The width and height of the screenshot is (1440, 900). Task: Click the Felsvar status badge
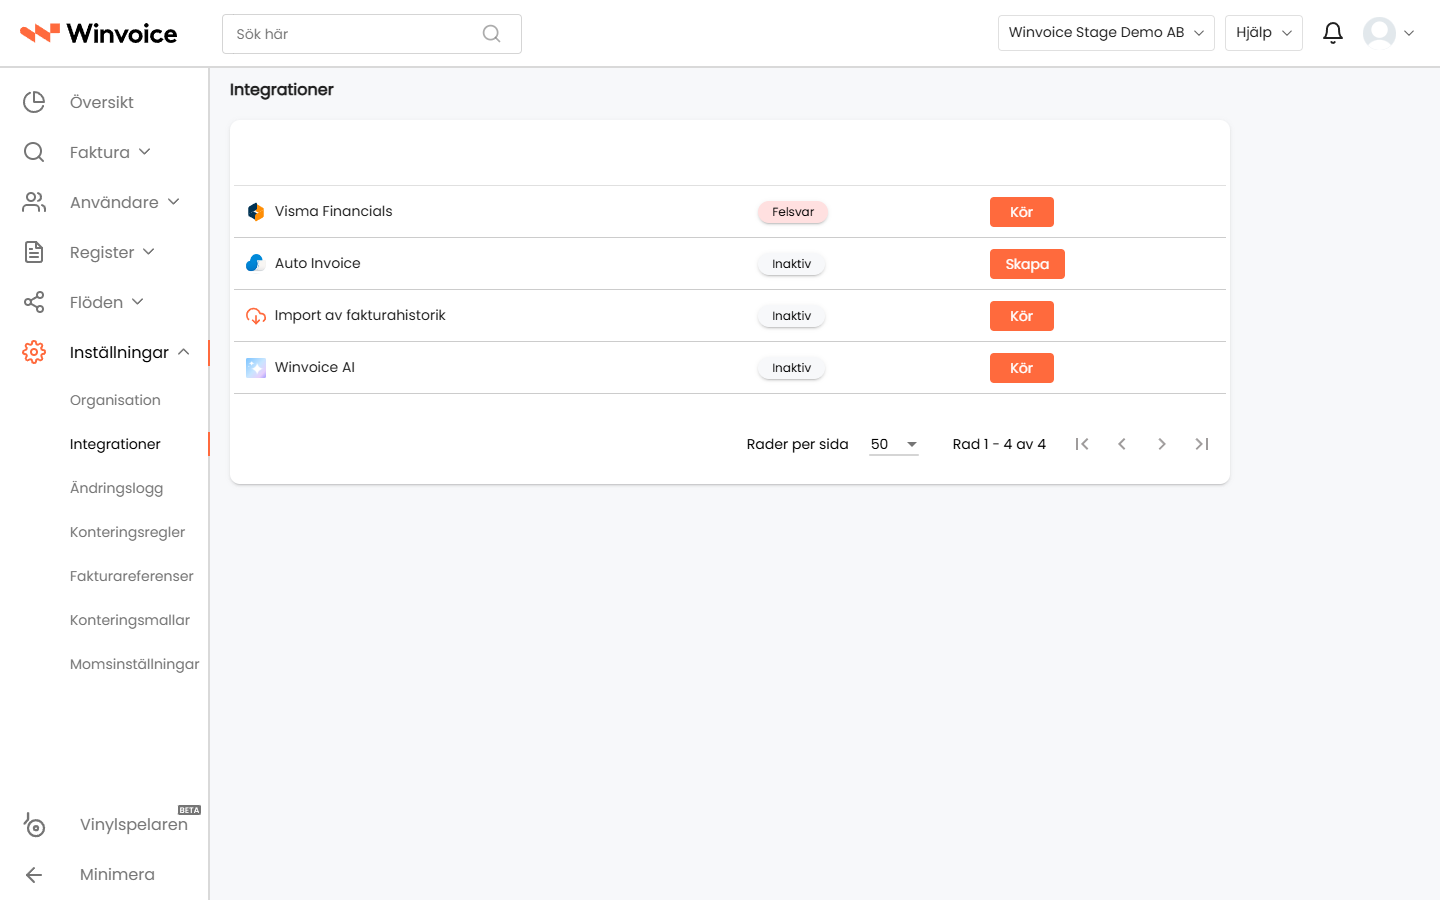tap(793, 212)
